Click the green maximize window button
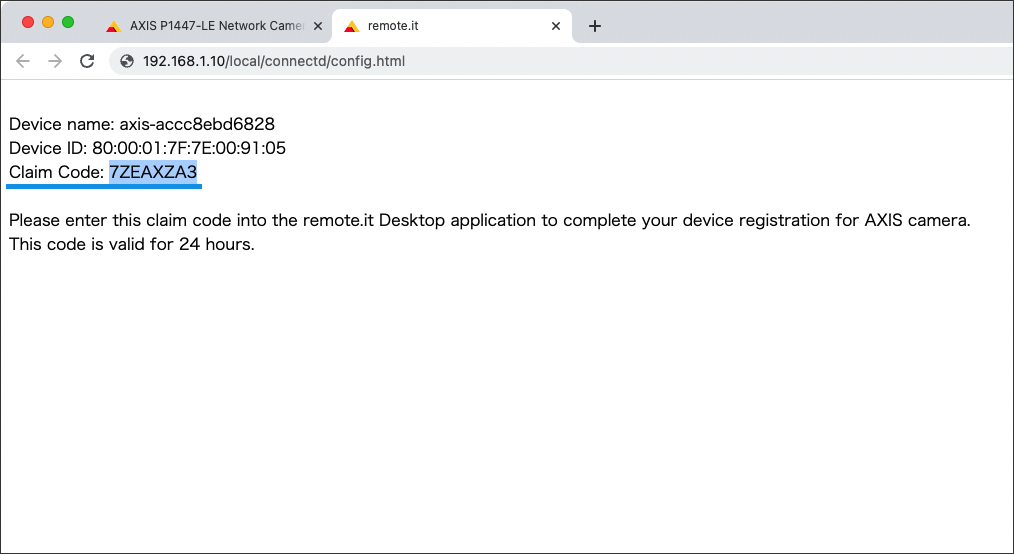 point(68,23)
